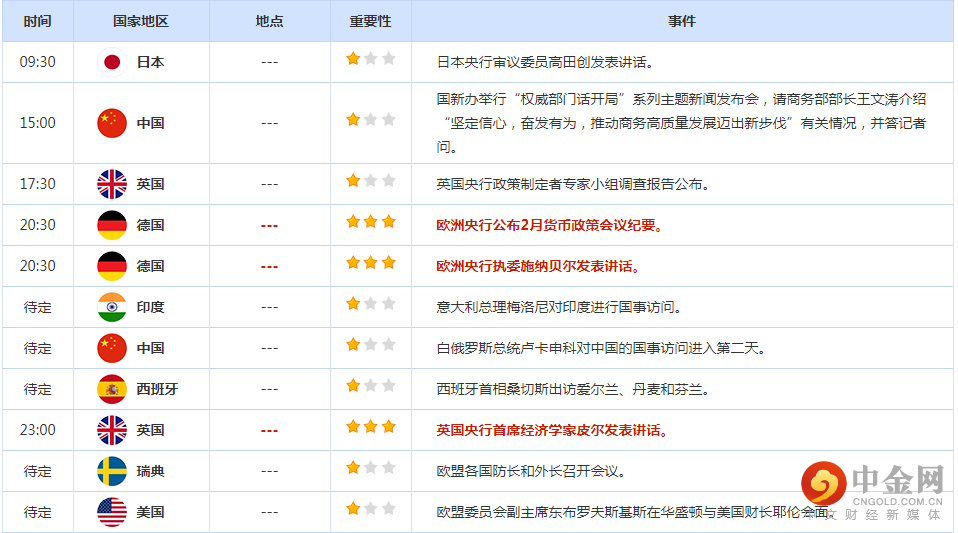Click three-star rating in the 23:00 row

coord(370,427)
